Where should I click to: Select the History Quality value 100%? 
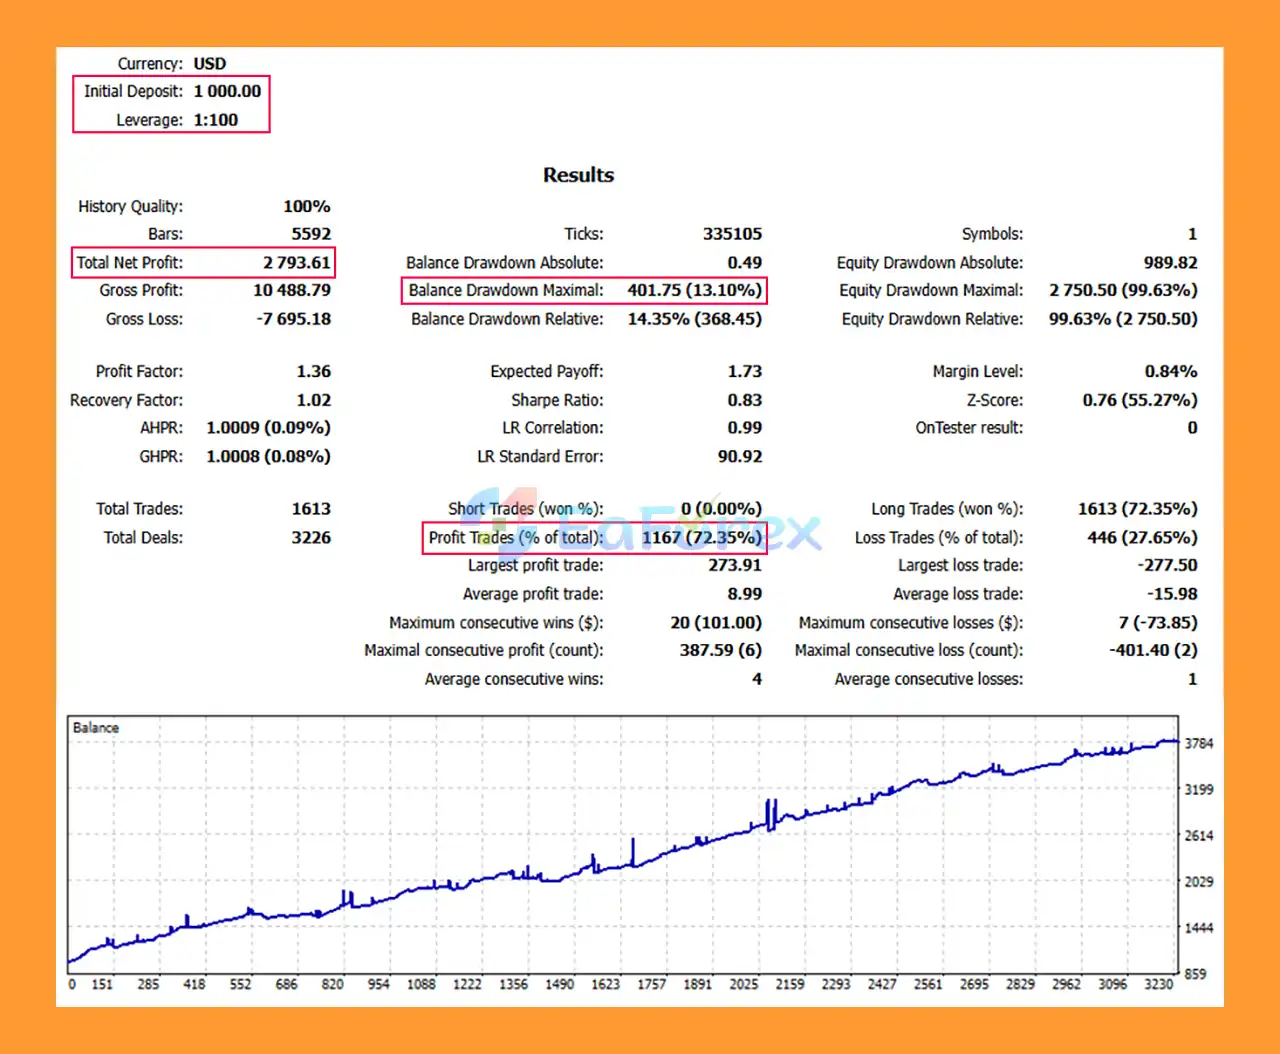(x=306, y=206)
